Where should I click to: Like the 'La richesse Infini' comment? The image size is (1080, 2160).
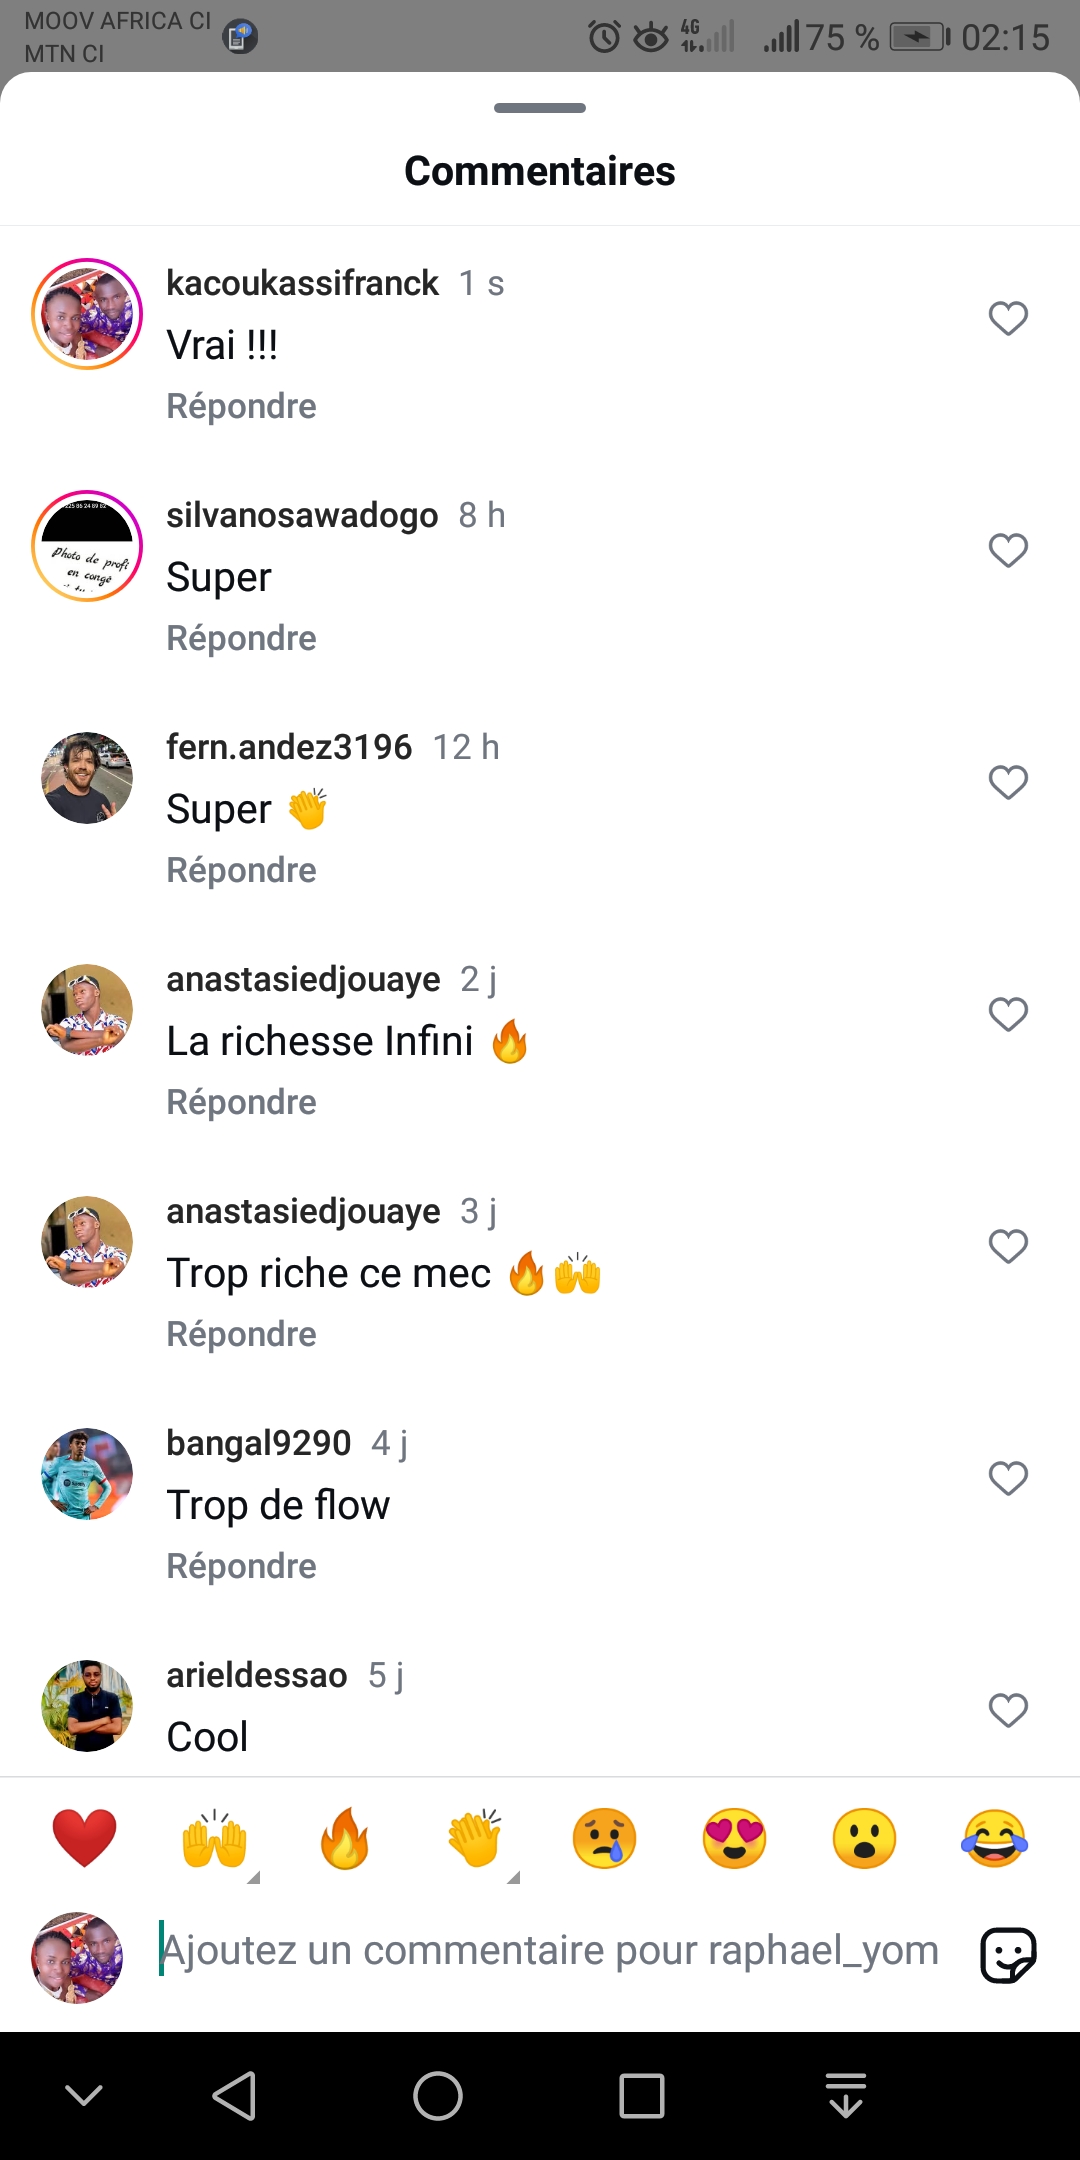[x=1008, y=1015]
